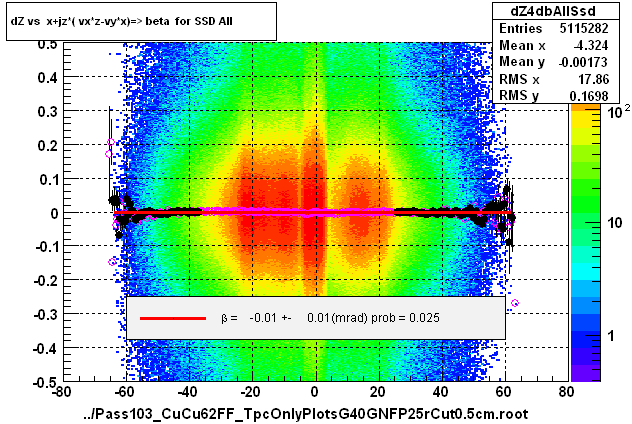Click palette axis label 10 squared
Screen dimensions: 632x424
pos(617,112)
